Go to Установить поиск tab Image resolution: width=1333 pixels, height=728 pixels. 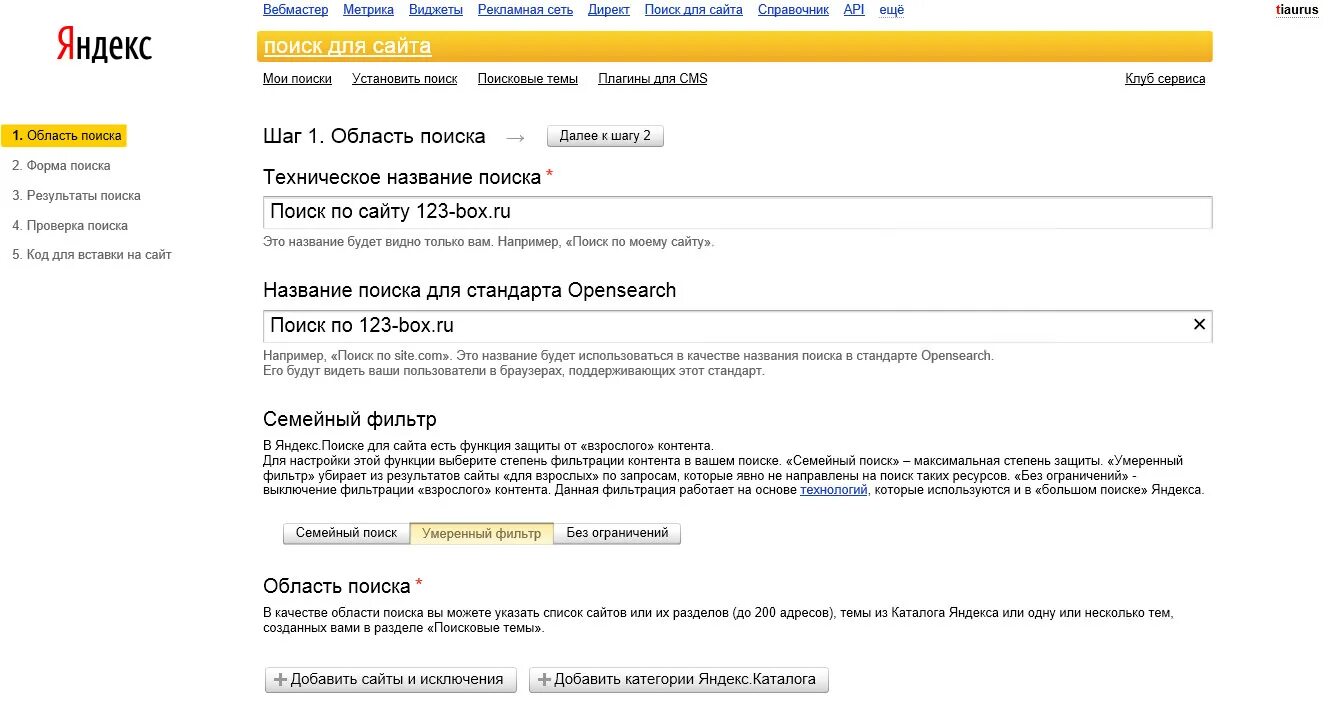coord(405,79)
